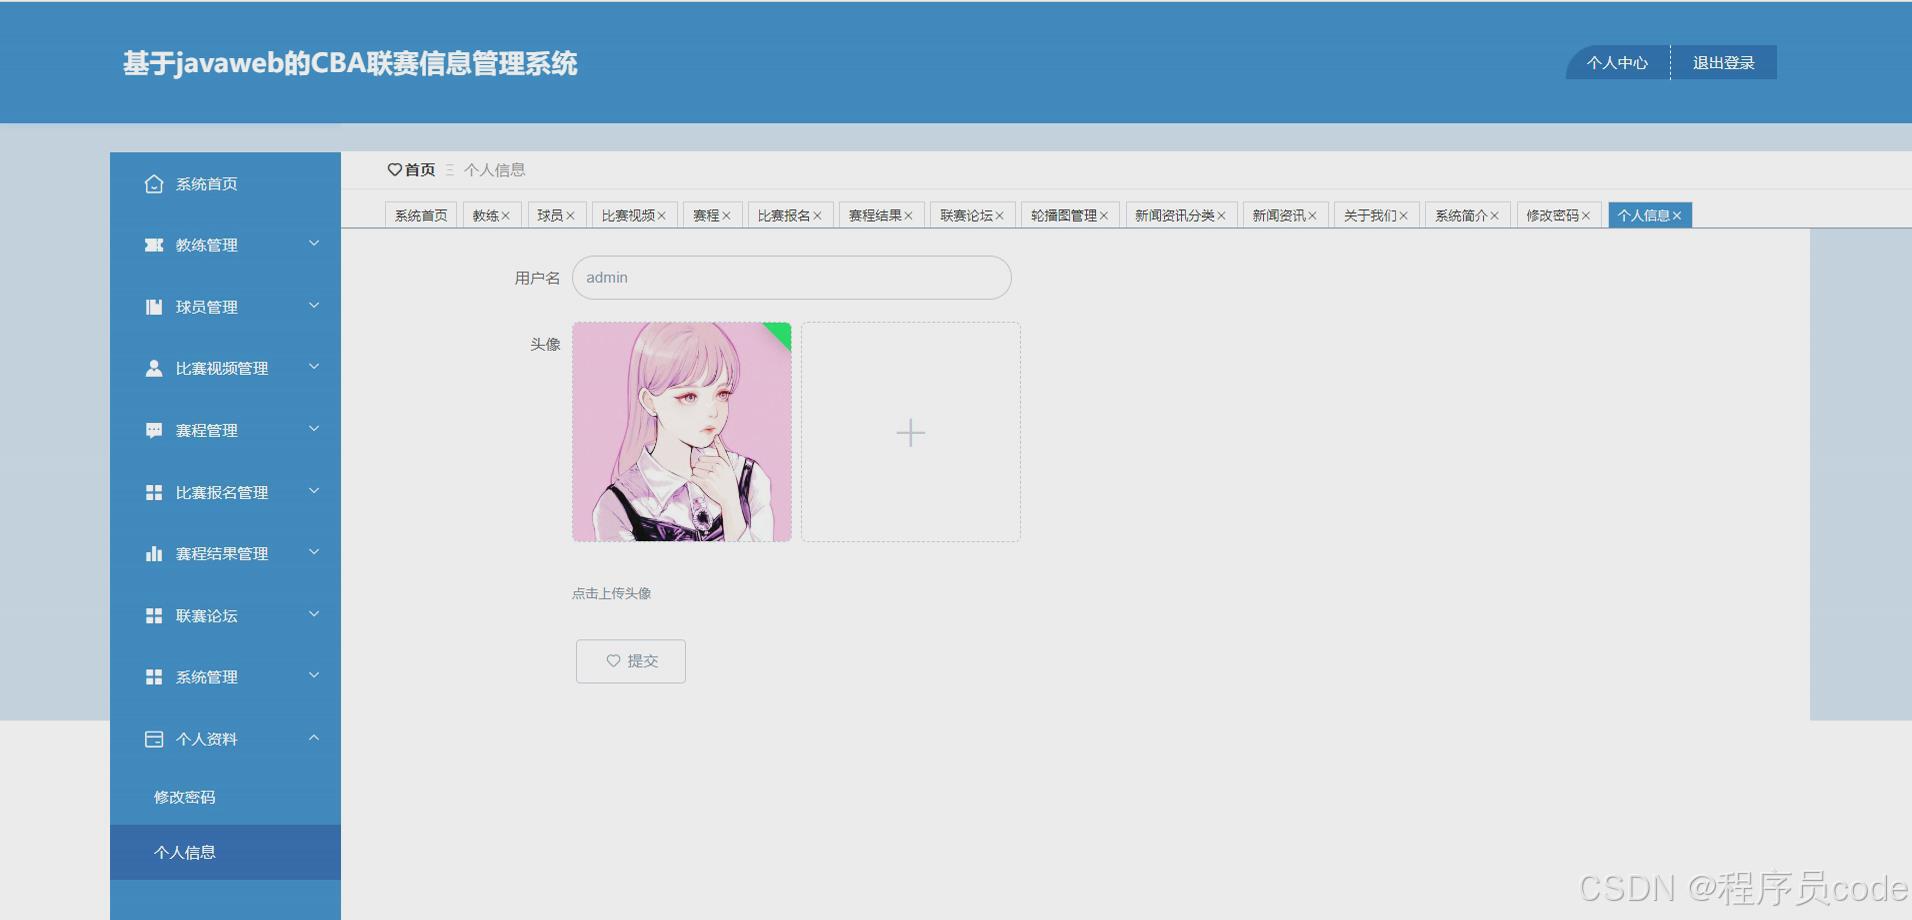The image size is (1912, 920).
Task: Click the home icon beside 系统首页
Action: click(153, 184)
